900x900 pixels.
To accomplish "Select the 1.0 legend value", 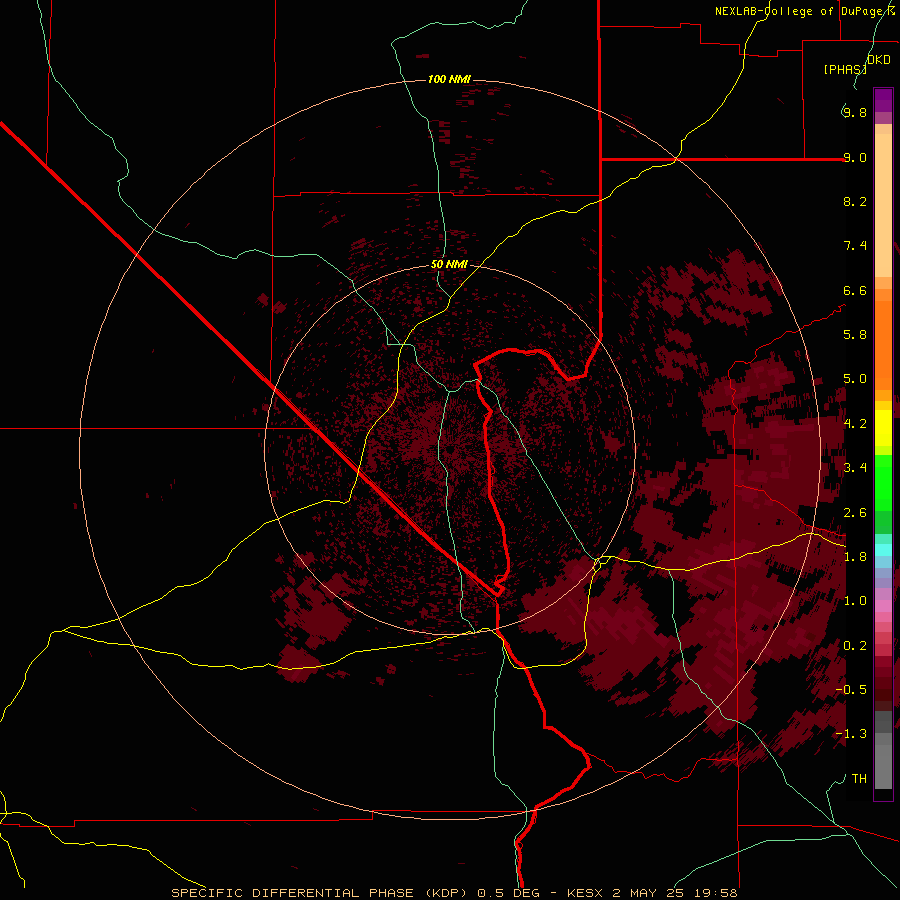I will click(x=855, y=601).
